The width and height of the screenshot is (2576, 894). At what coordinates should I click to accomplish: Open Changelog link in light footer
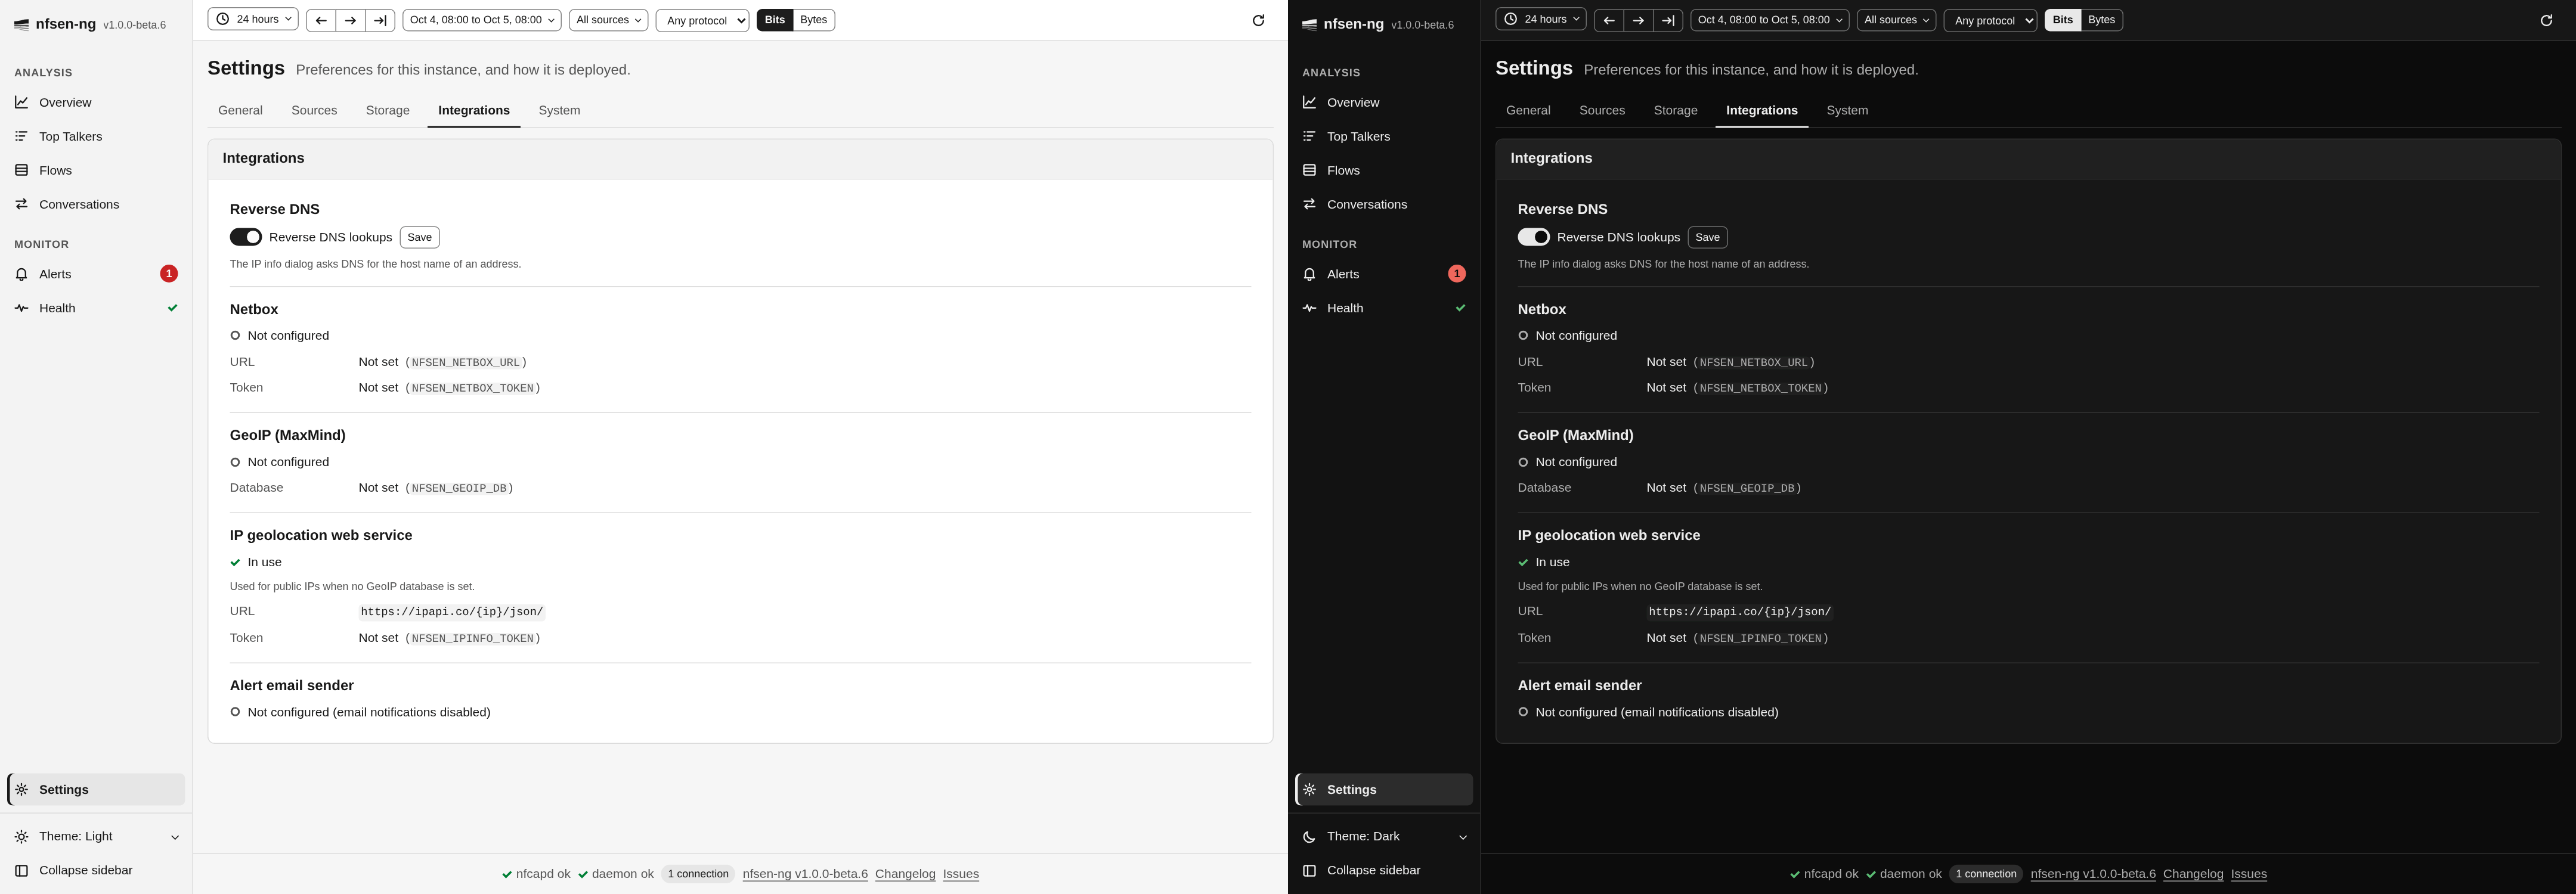pos(905,874)
